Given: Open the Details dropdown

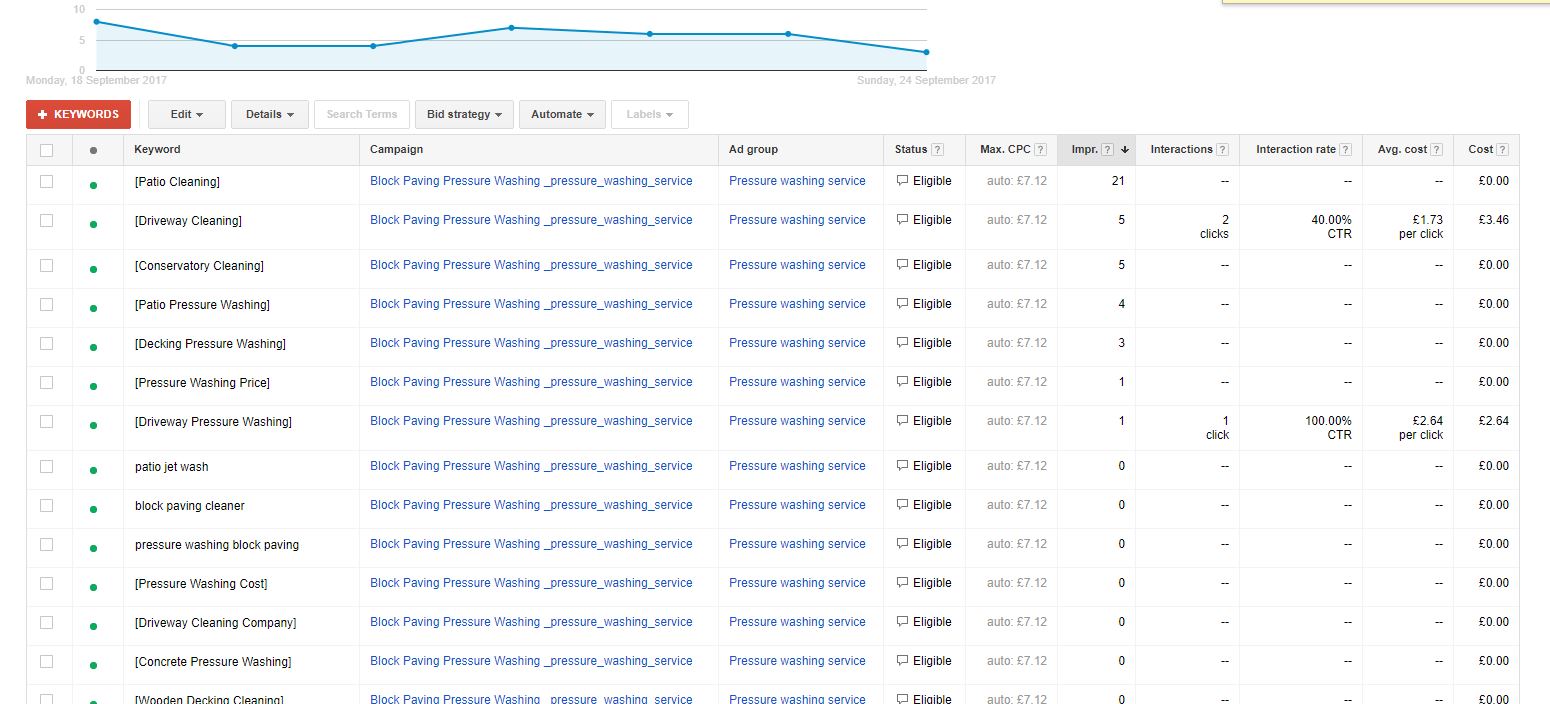Looking at the screenshot, I should point(269,114).
